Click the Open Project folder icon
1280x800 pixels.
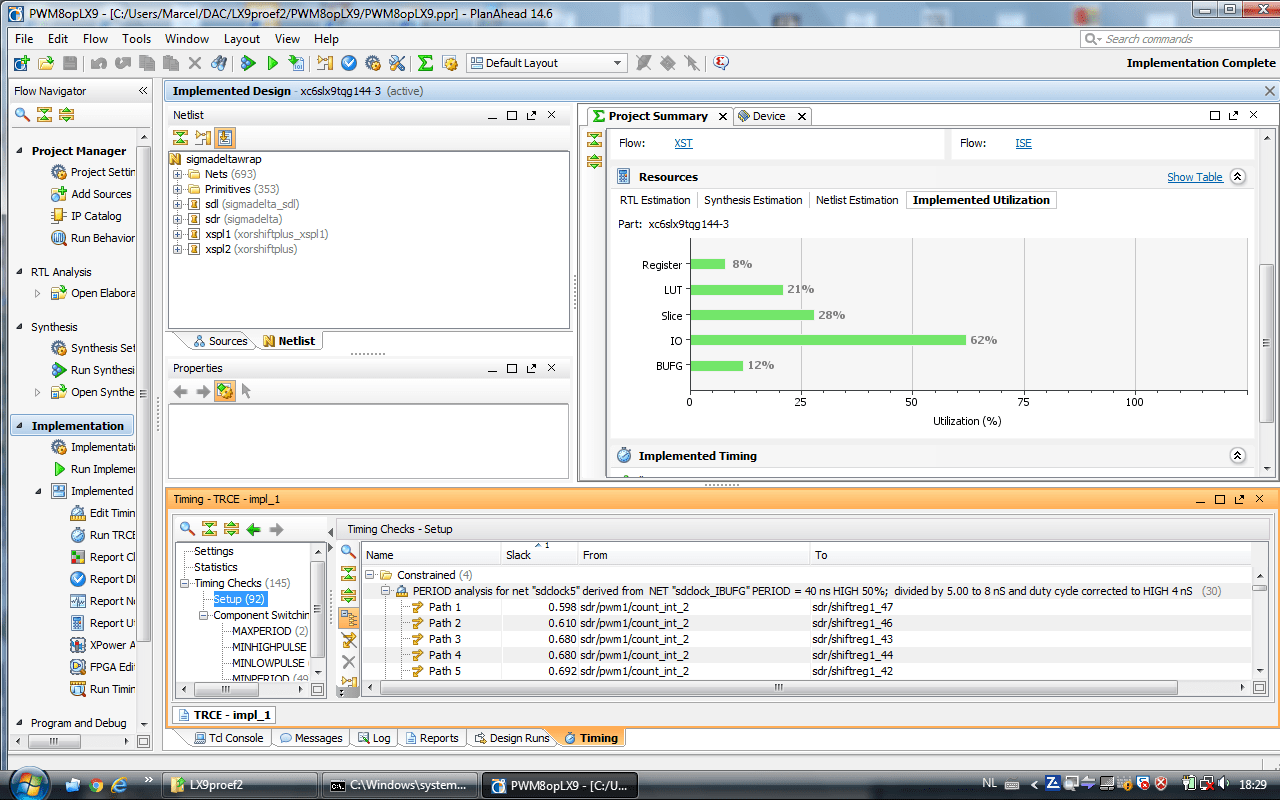click(x=45, y=63)
